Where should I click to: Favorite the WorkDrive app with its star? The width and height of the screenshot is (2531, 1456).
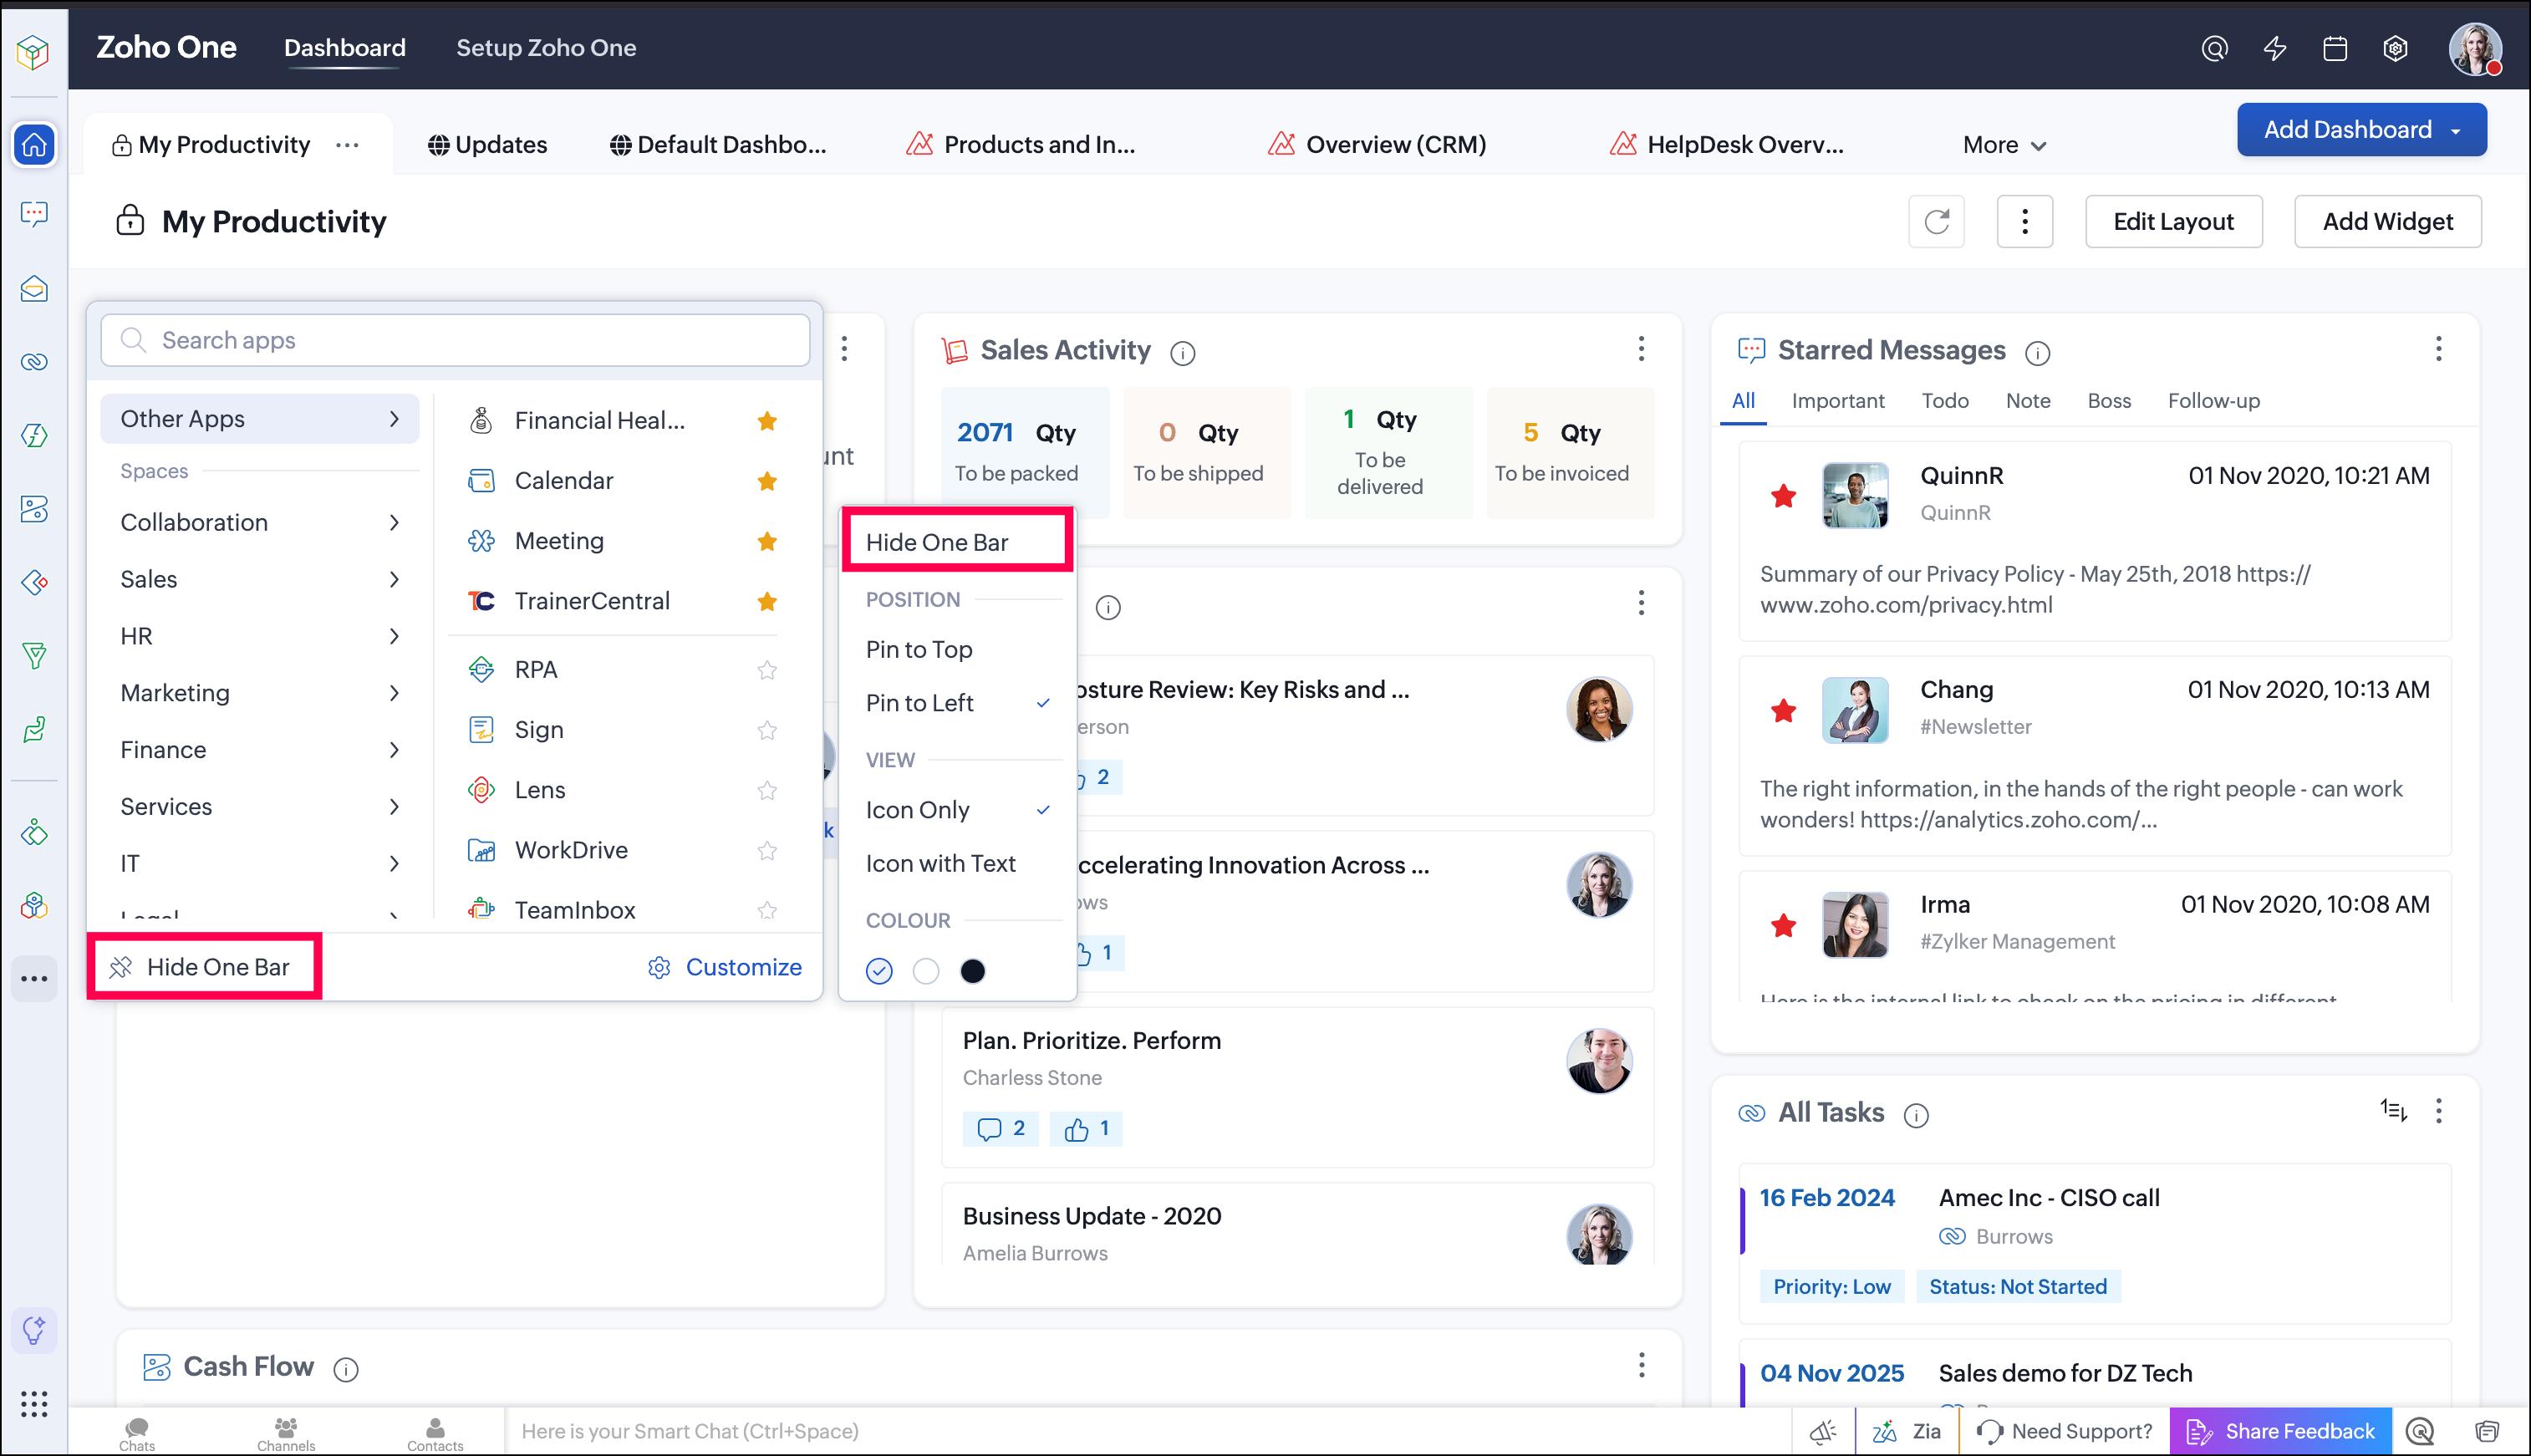(x=767, y=850)
